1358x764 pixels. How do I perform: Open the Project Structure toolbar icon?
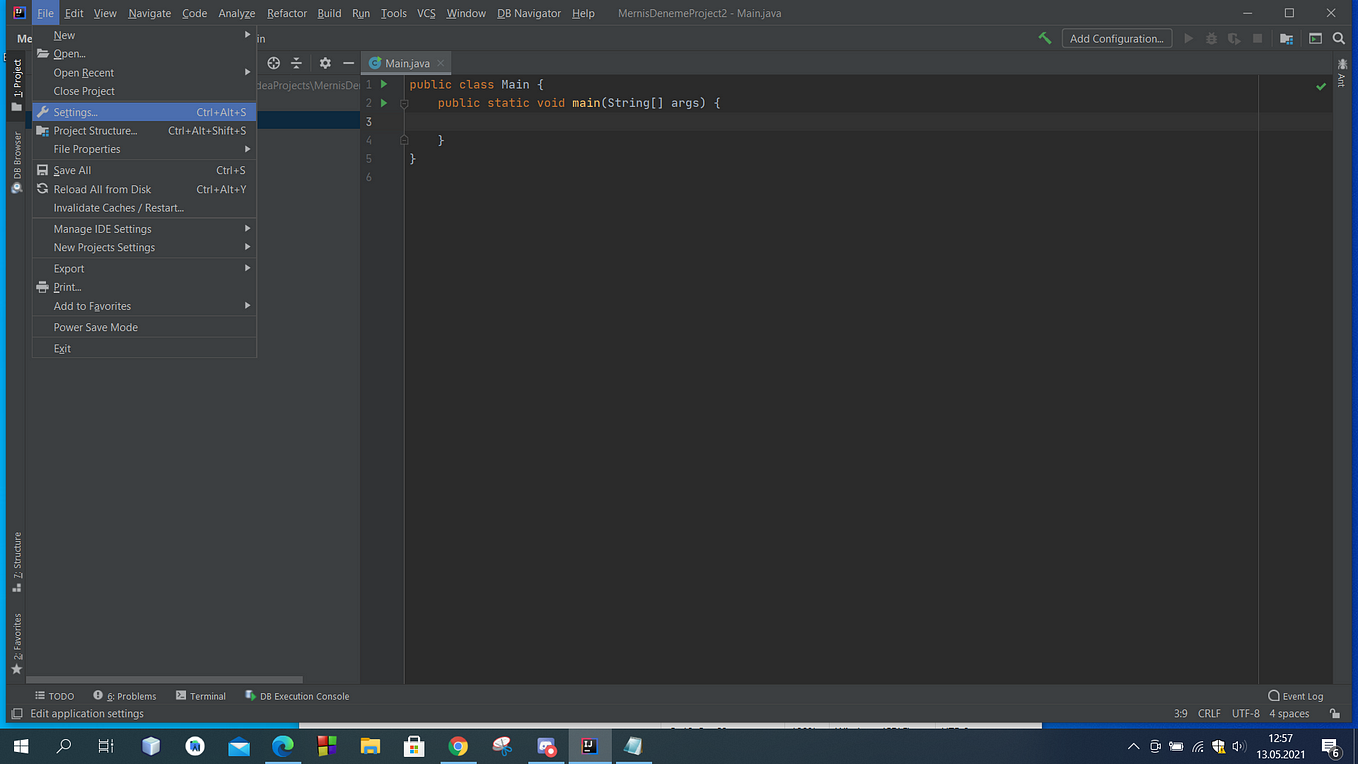1286,38
